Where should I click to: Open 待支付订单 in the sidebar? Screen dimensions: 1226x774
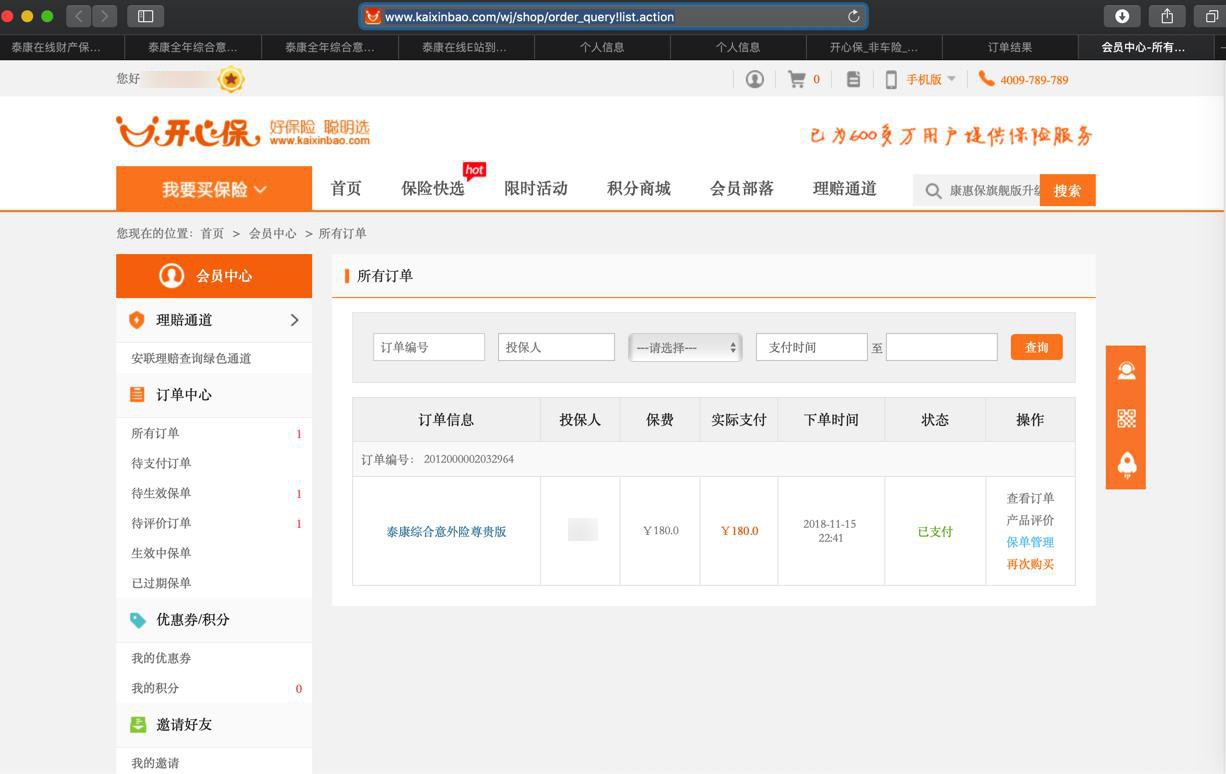tap(161, 463)
